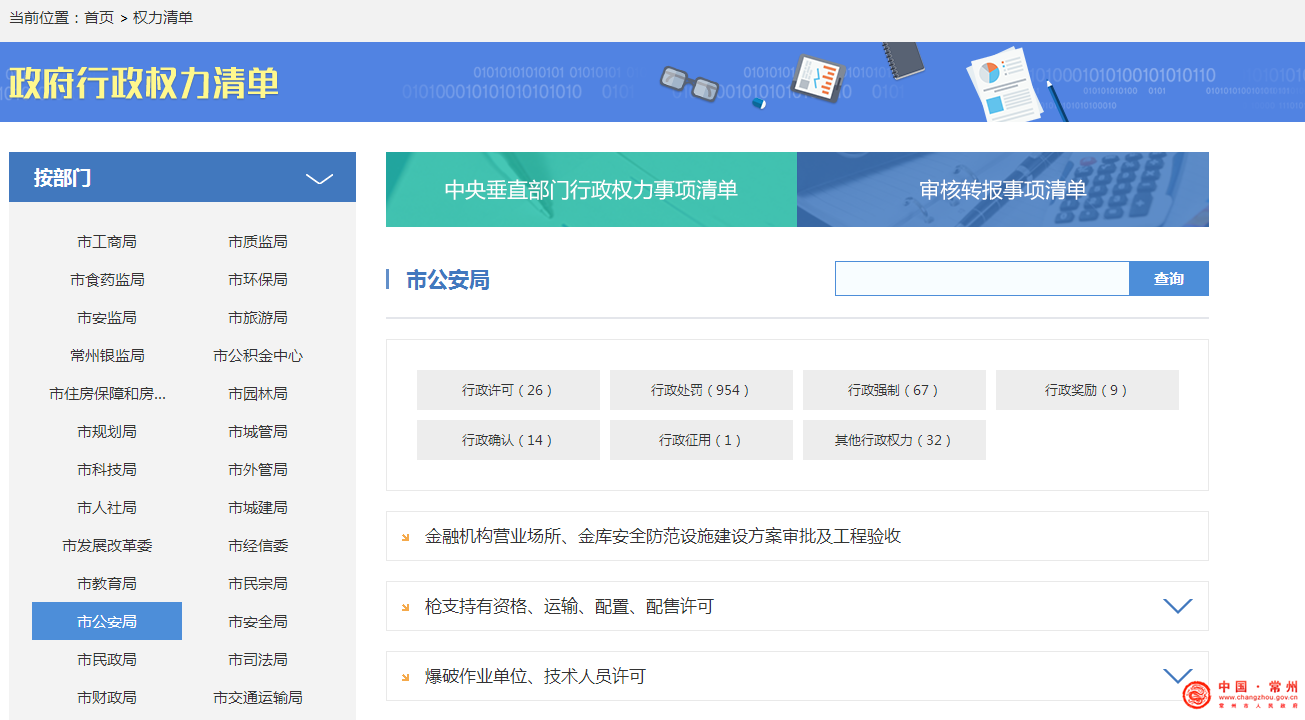
Task: Expand the 爆破作业单位、技术人员许可 entry chevron
Action: point(1177,675)
